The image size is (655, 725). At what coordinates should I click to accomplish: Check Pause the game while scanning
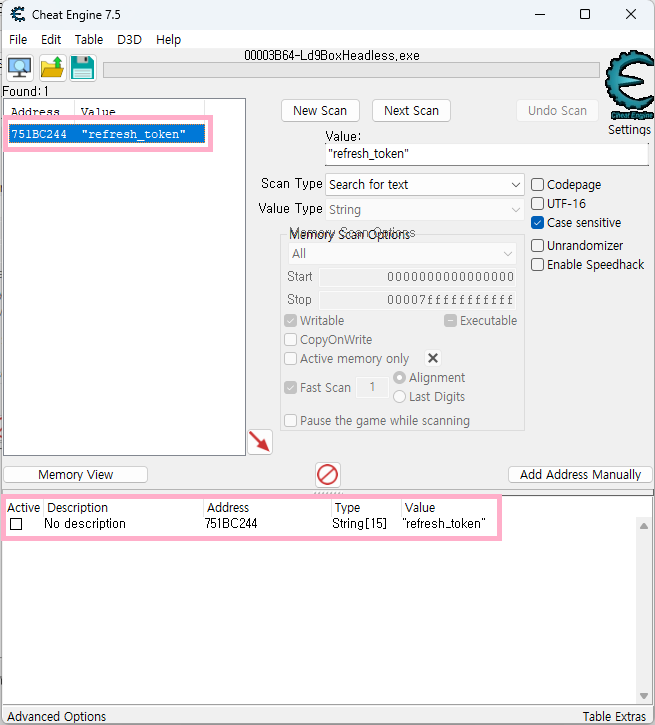(290, 420)
